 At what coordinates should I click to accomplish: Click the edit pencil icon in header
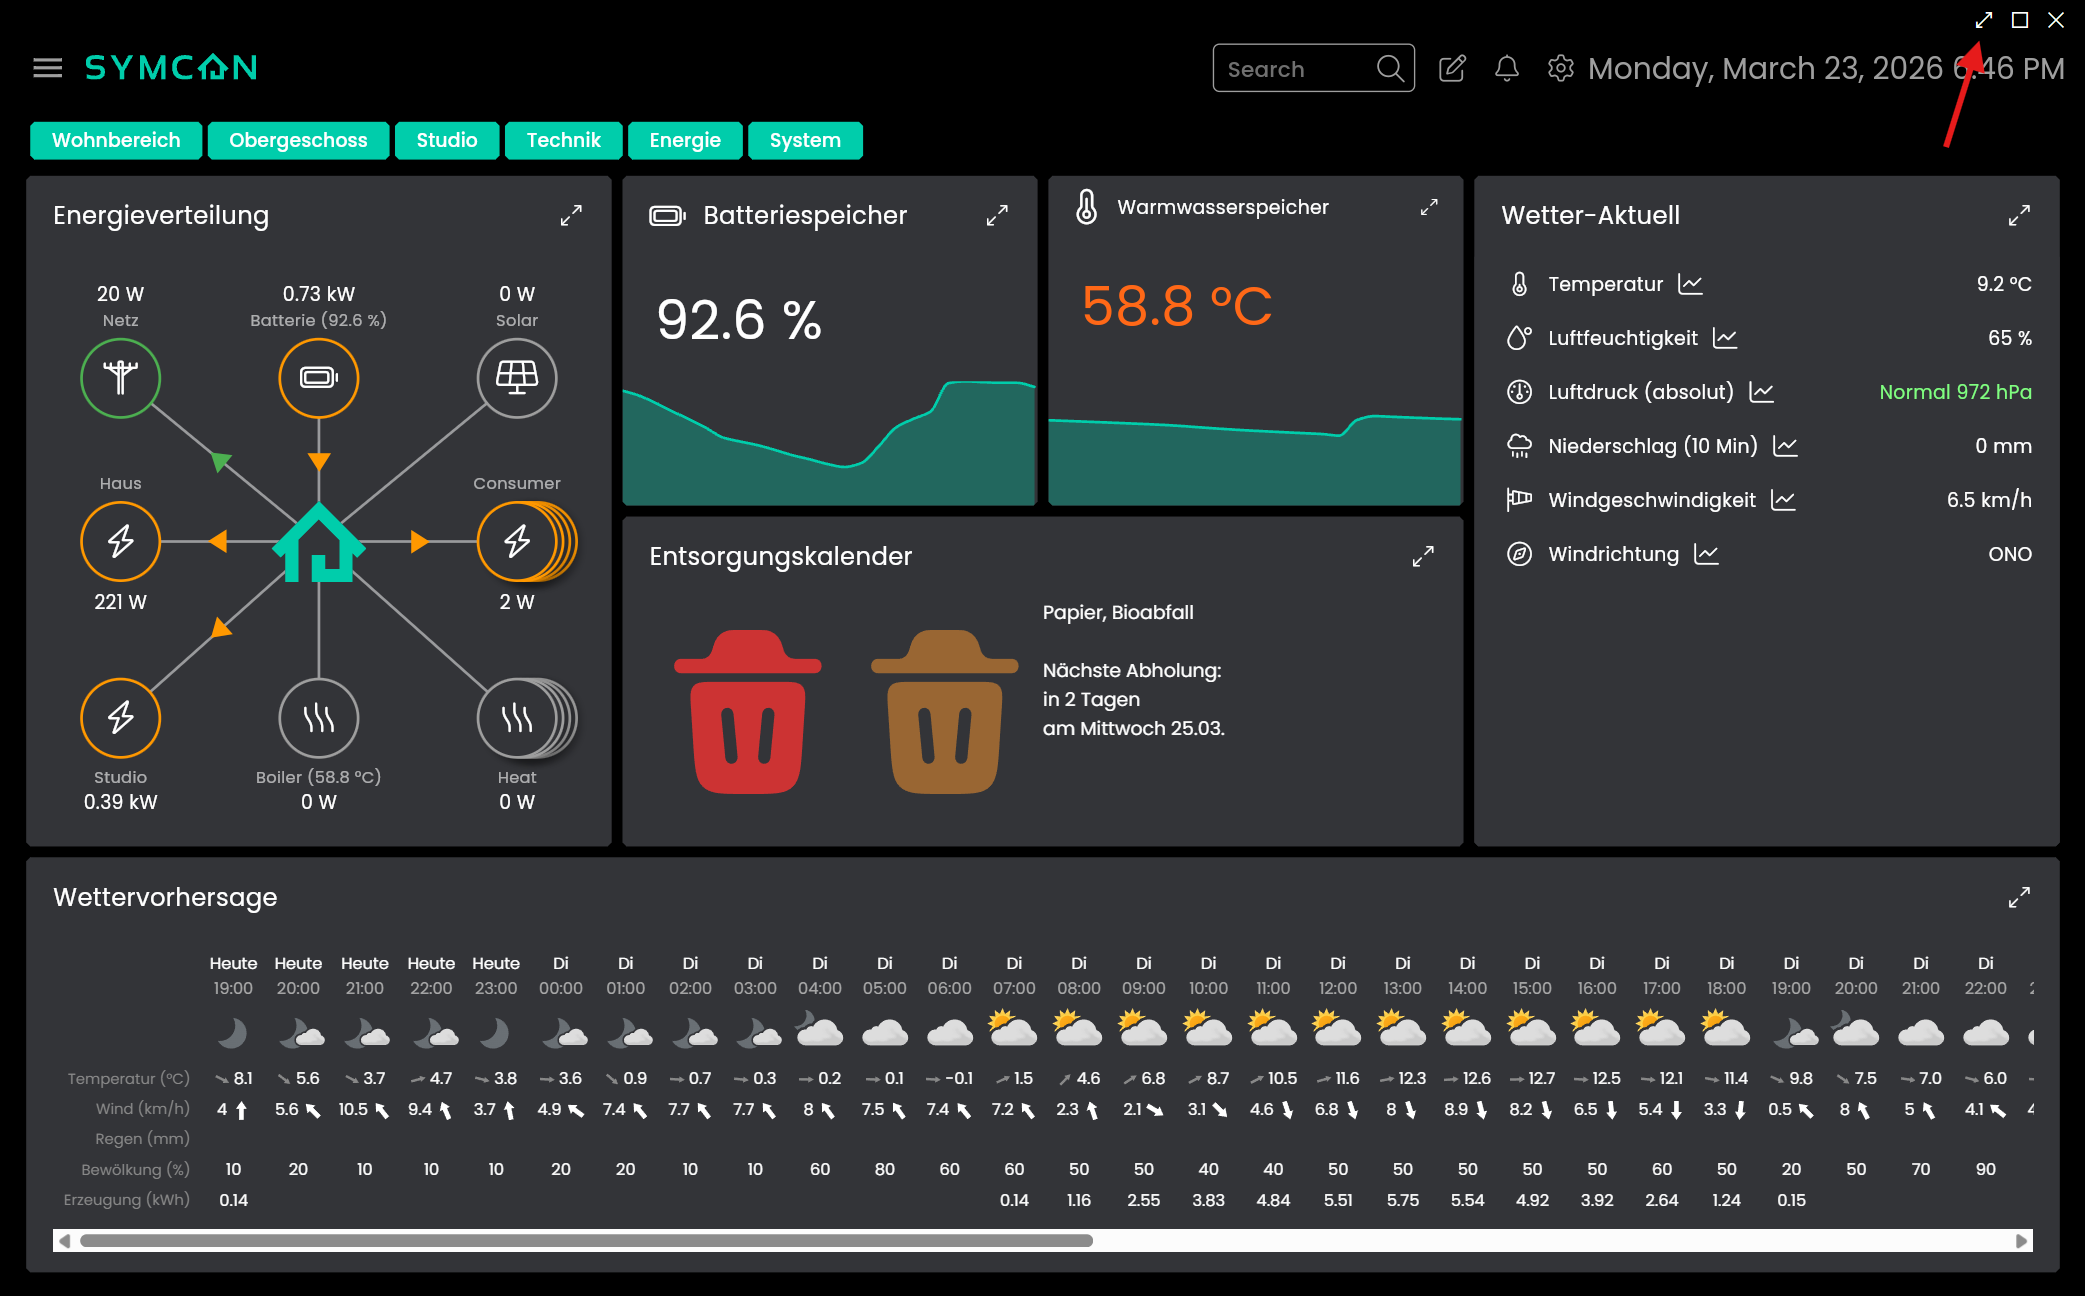pyautogui.click(x=1452, y=68)
